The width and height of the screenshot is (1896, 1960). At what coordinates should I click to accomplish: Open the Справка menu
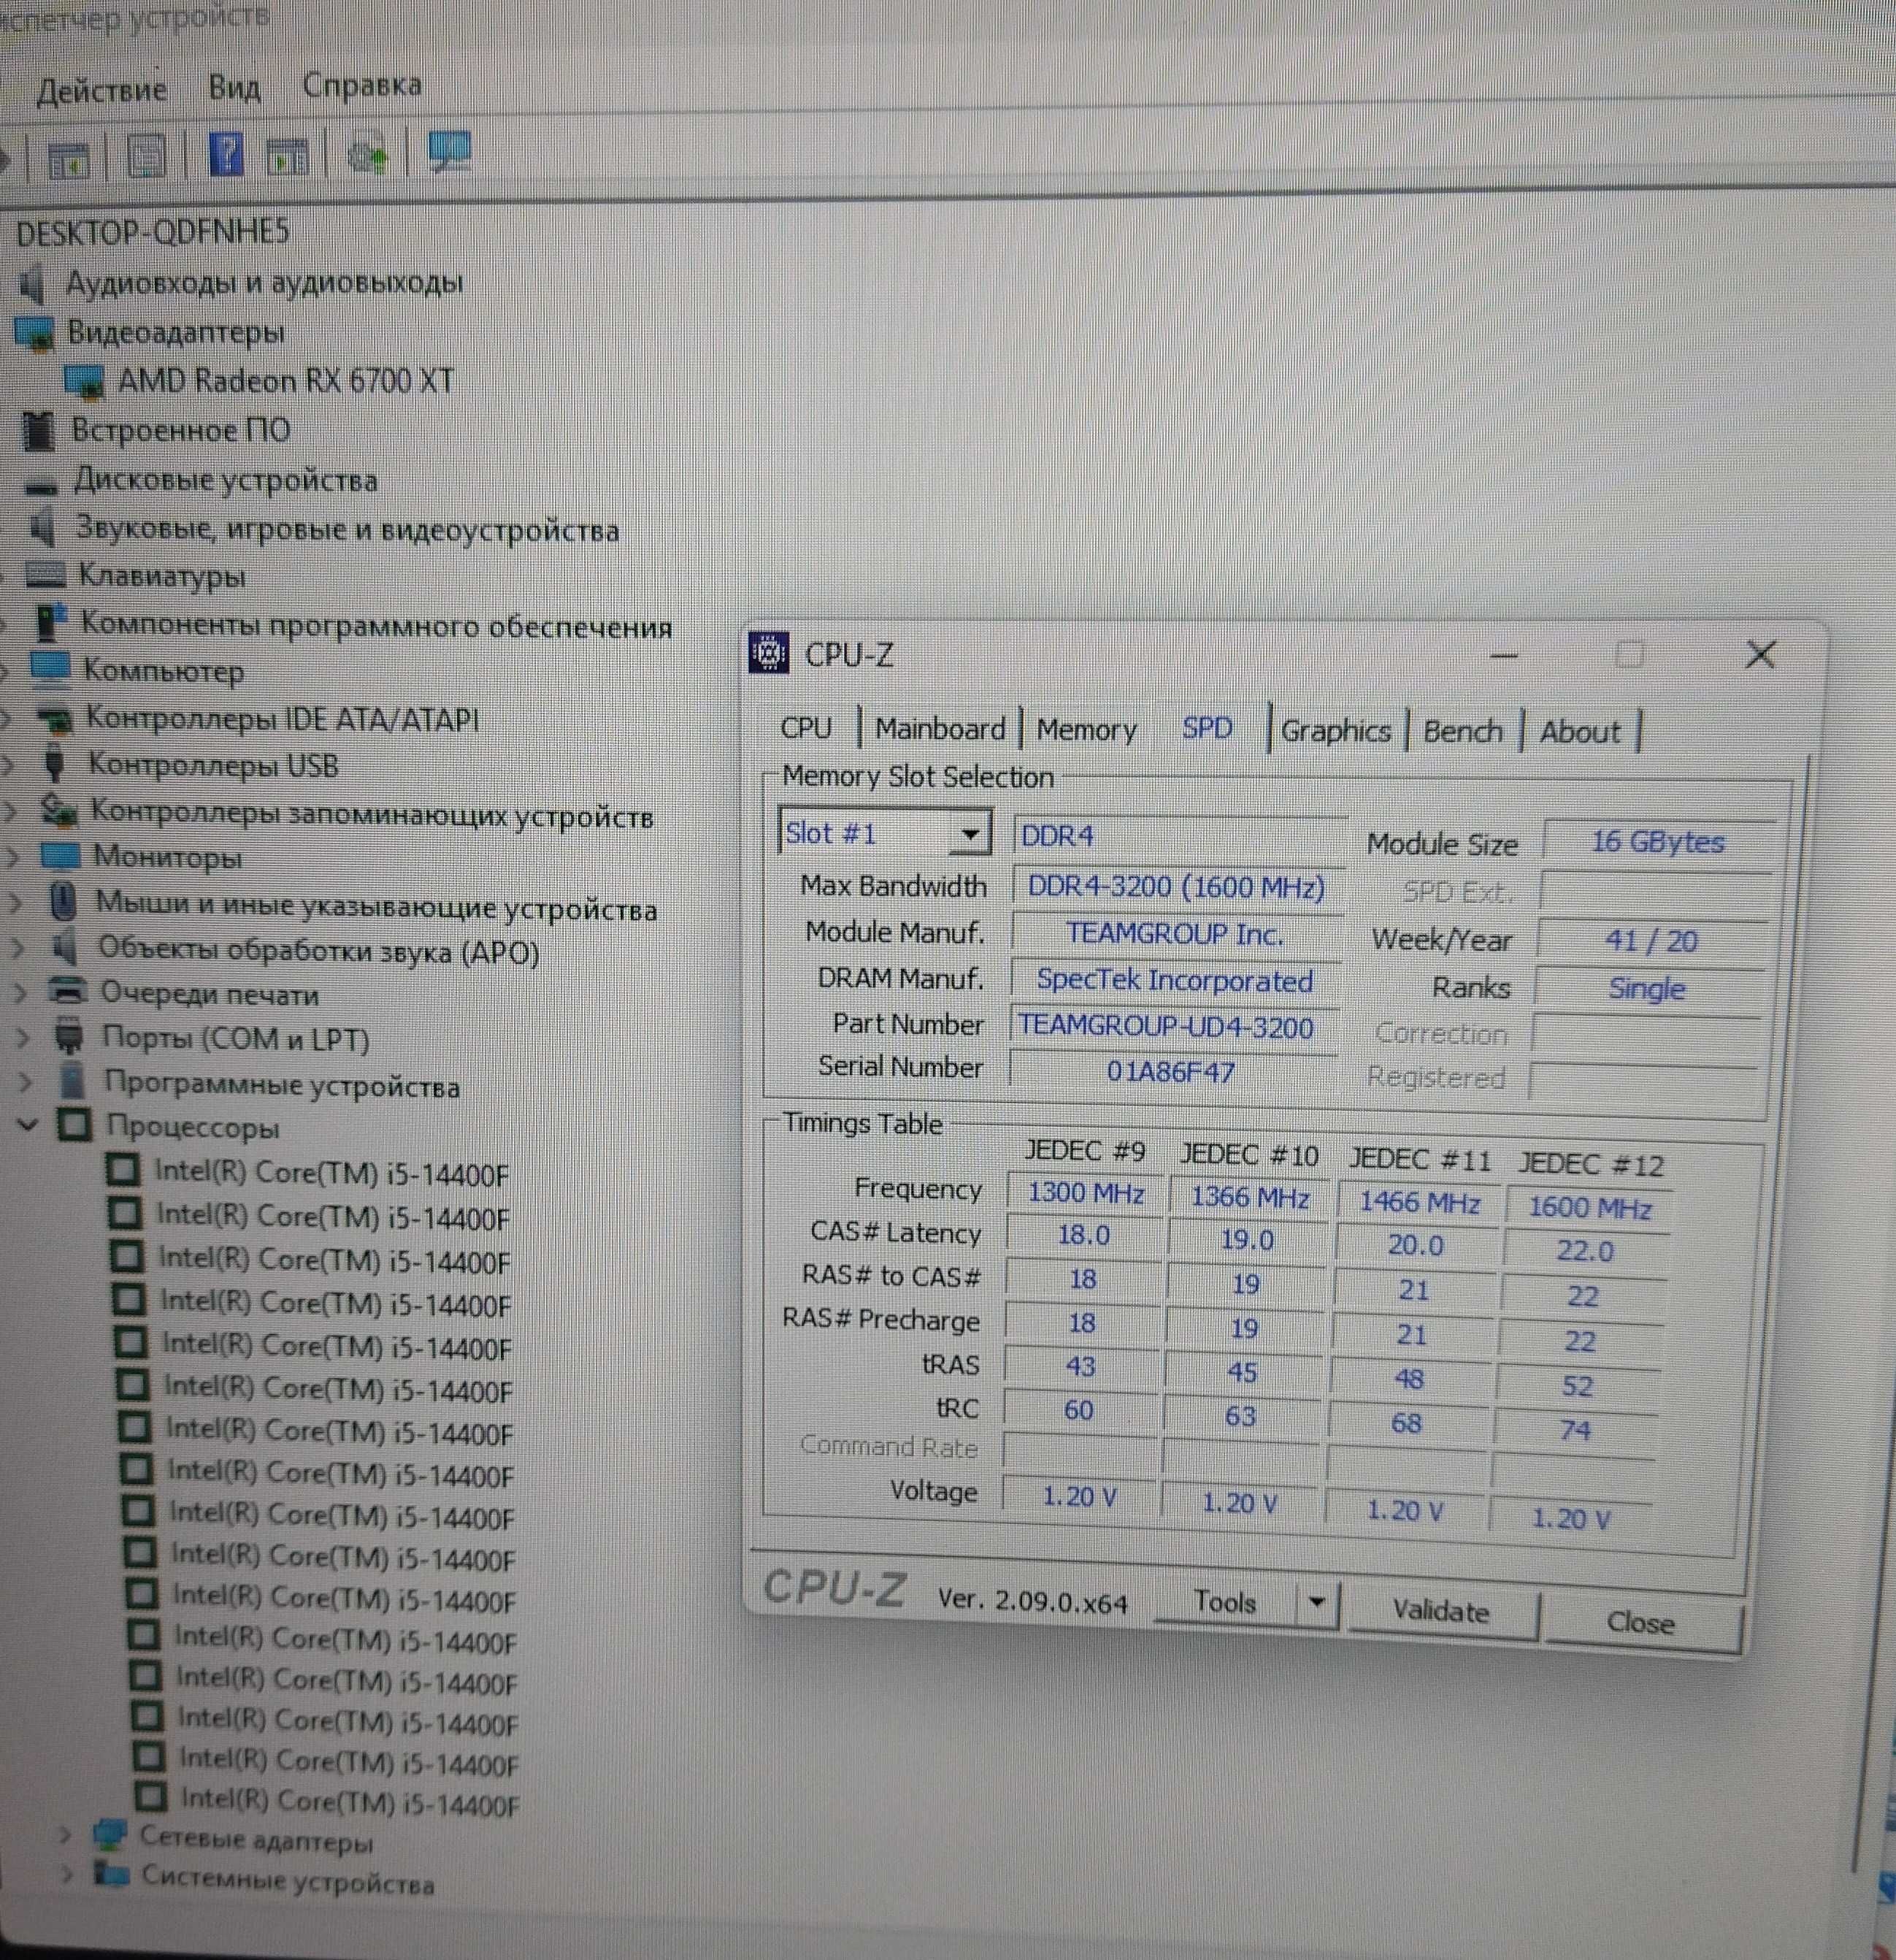tap(362, 85)
